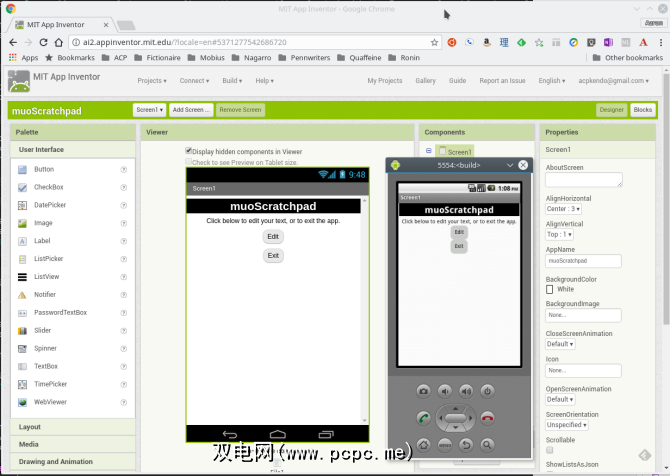This screenshot has width=670, height=476.
Task: Click the emulator green call button
Action: click(423, 418)
